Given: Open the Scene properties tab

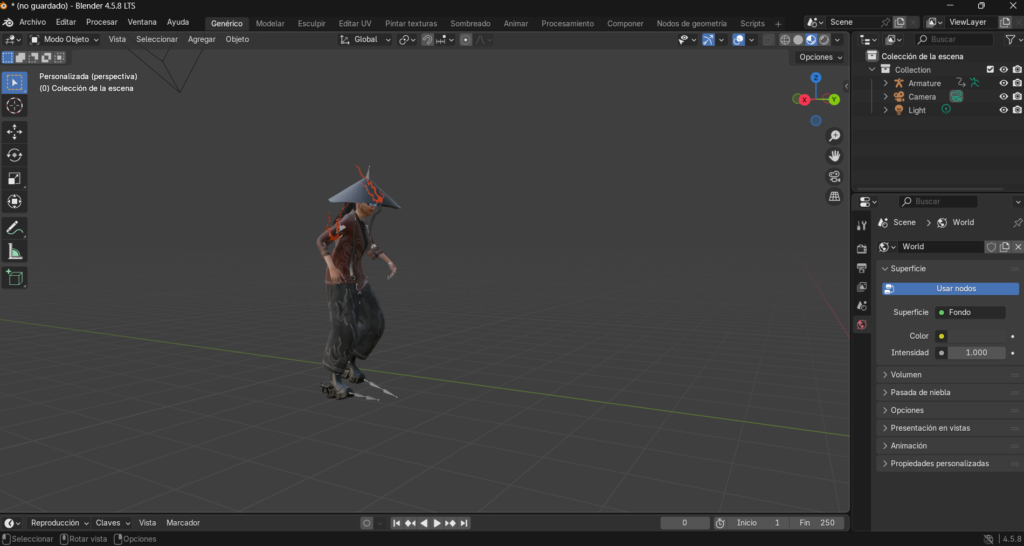Looking at the screenshot, I should pyautogui.click(x=861, y=306).
